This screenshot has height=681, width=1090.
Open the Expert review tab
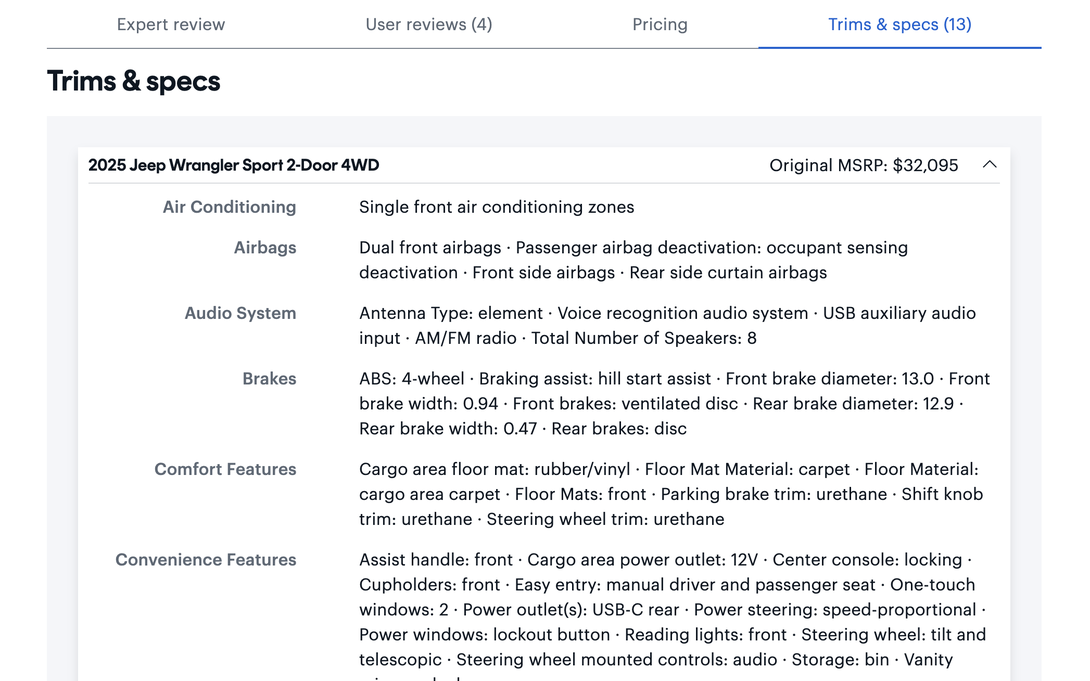pos(171,24)
